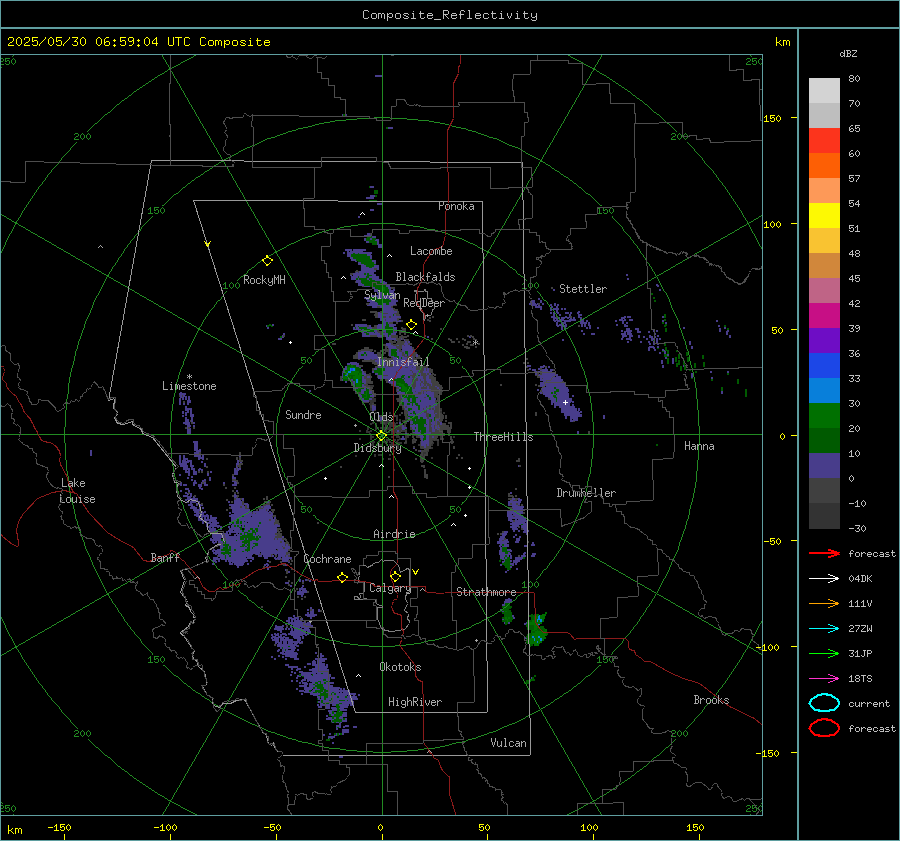Screen dimensions: 900x841
Task: Click the dBZ legend heading
Action: tap(848, 53)
